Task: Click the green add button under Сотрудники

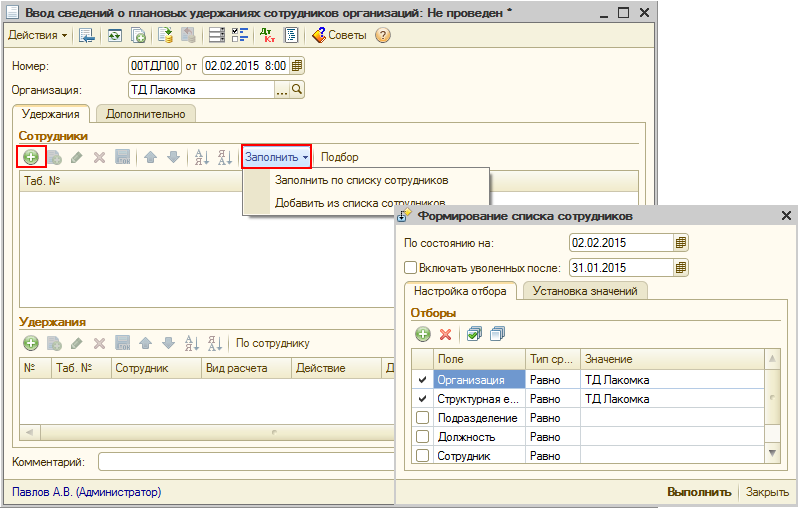Action: coord(31,157)
